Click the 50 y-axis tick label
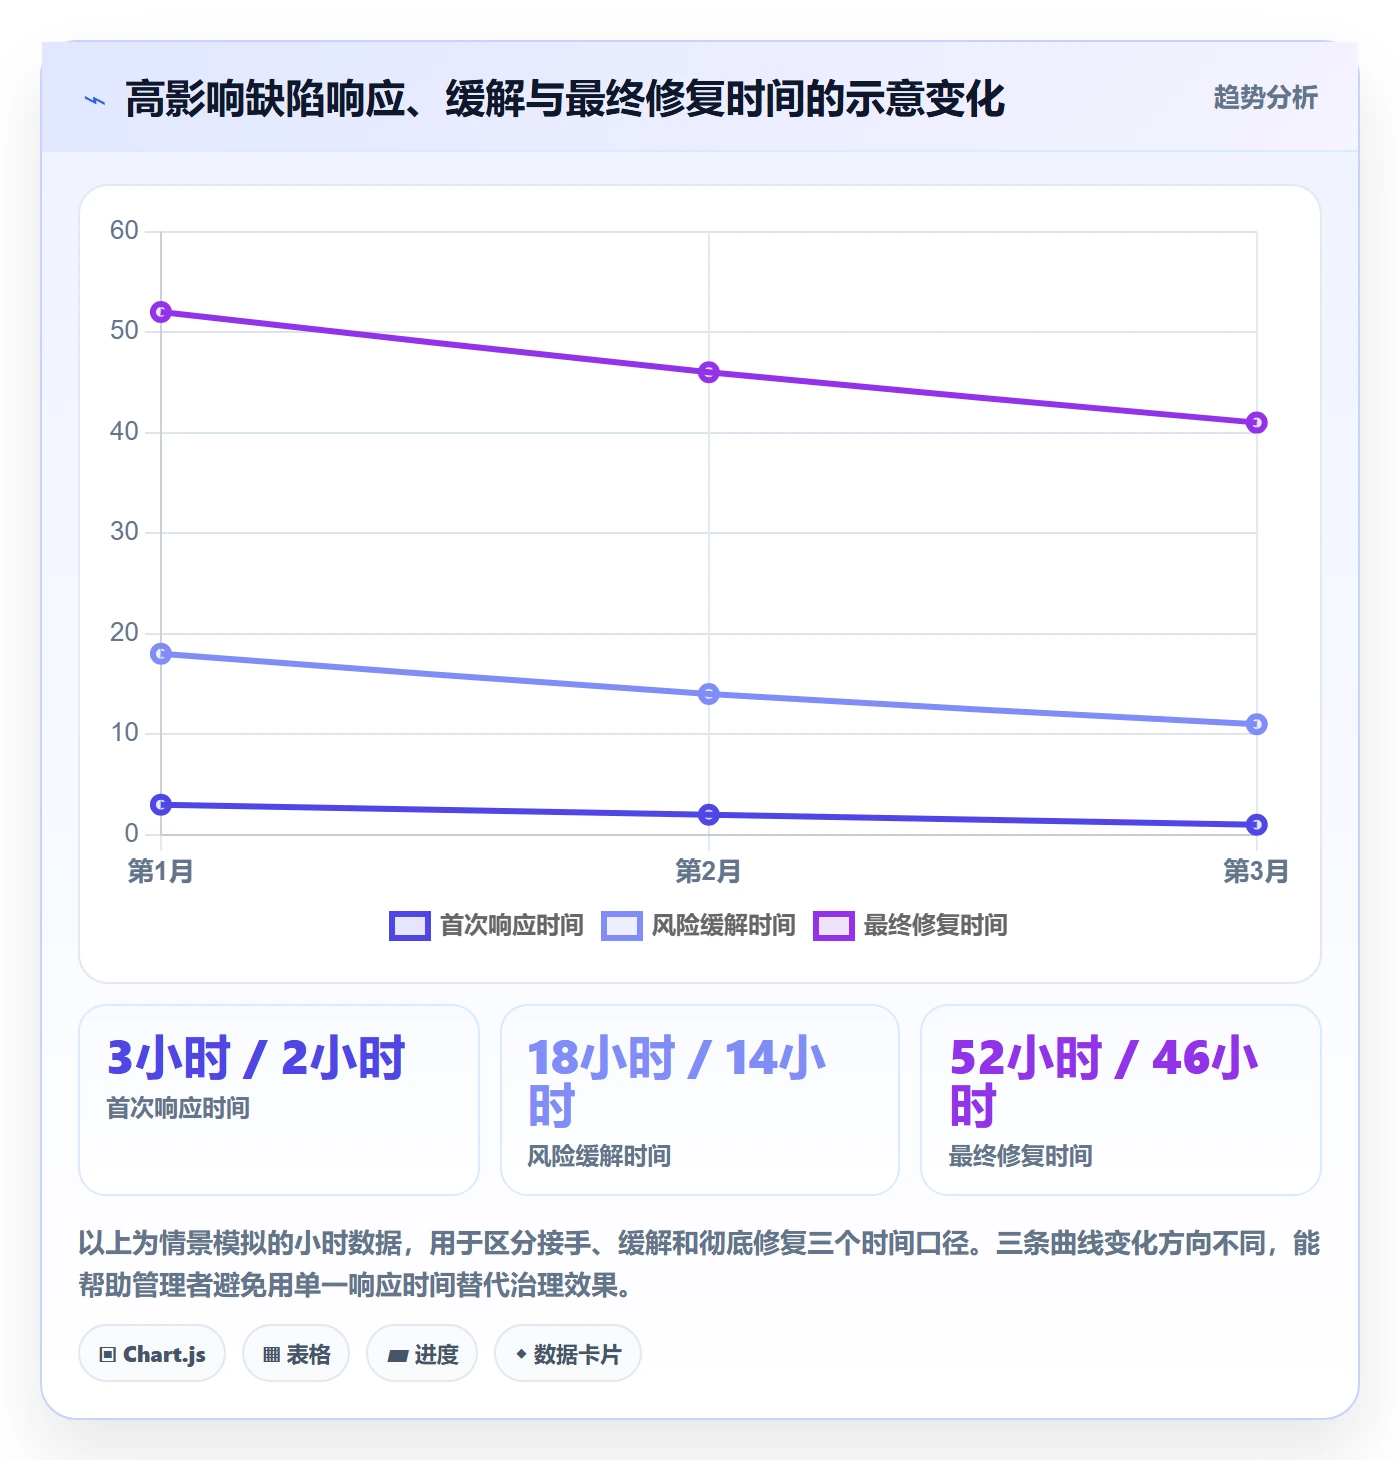This screenshot has width=1400, height=1460. click(x=124, y=331)
